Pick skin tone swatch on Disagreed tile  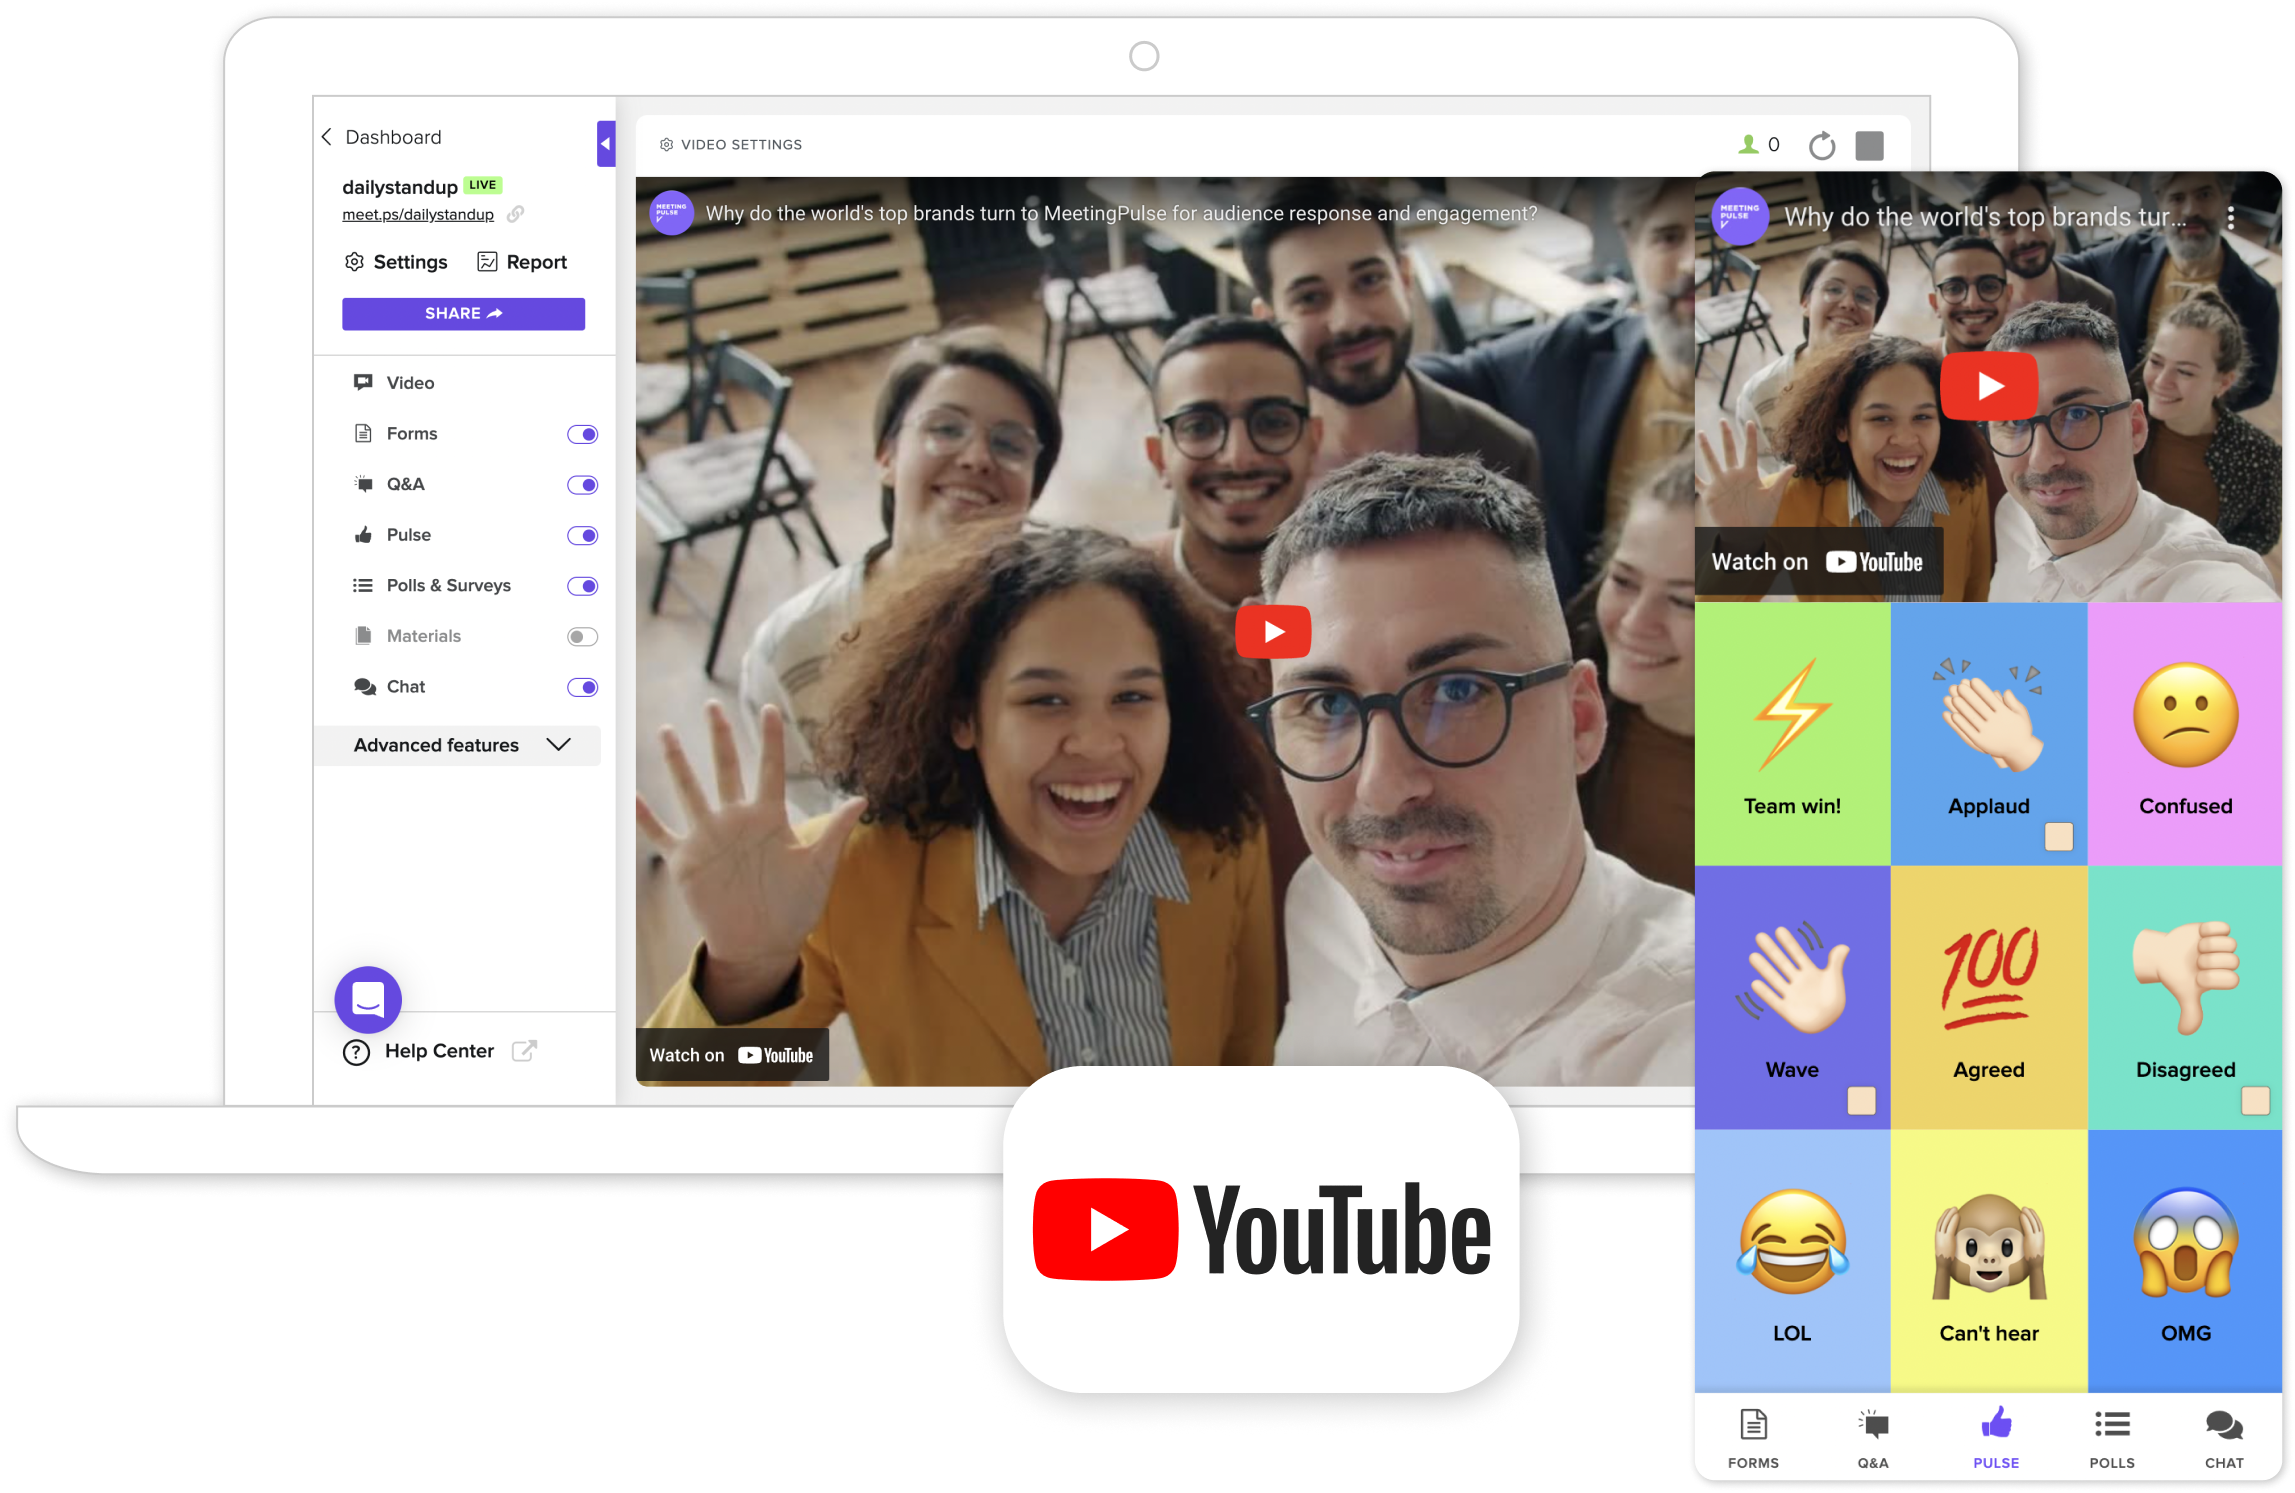coord(2256,1101)
